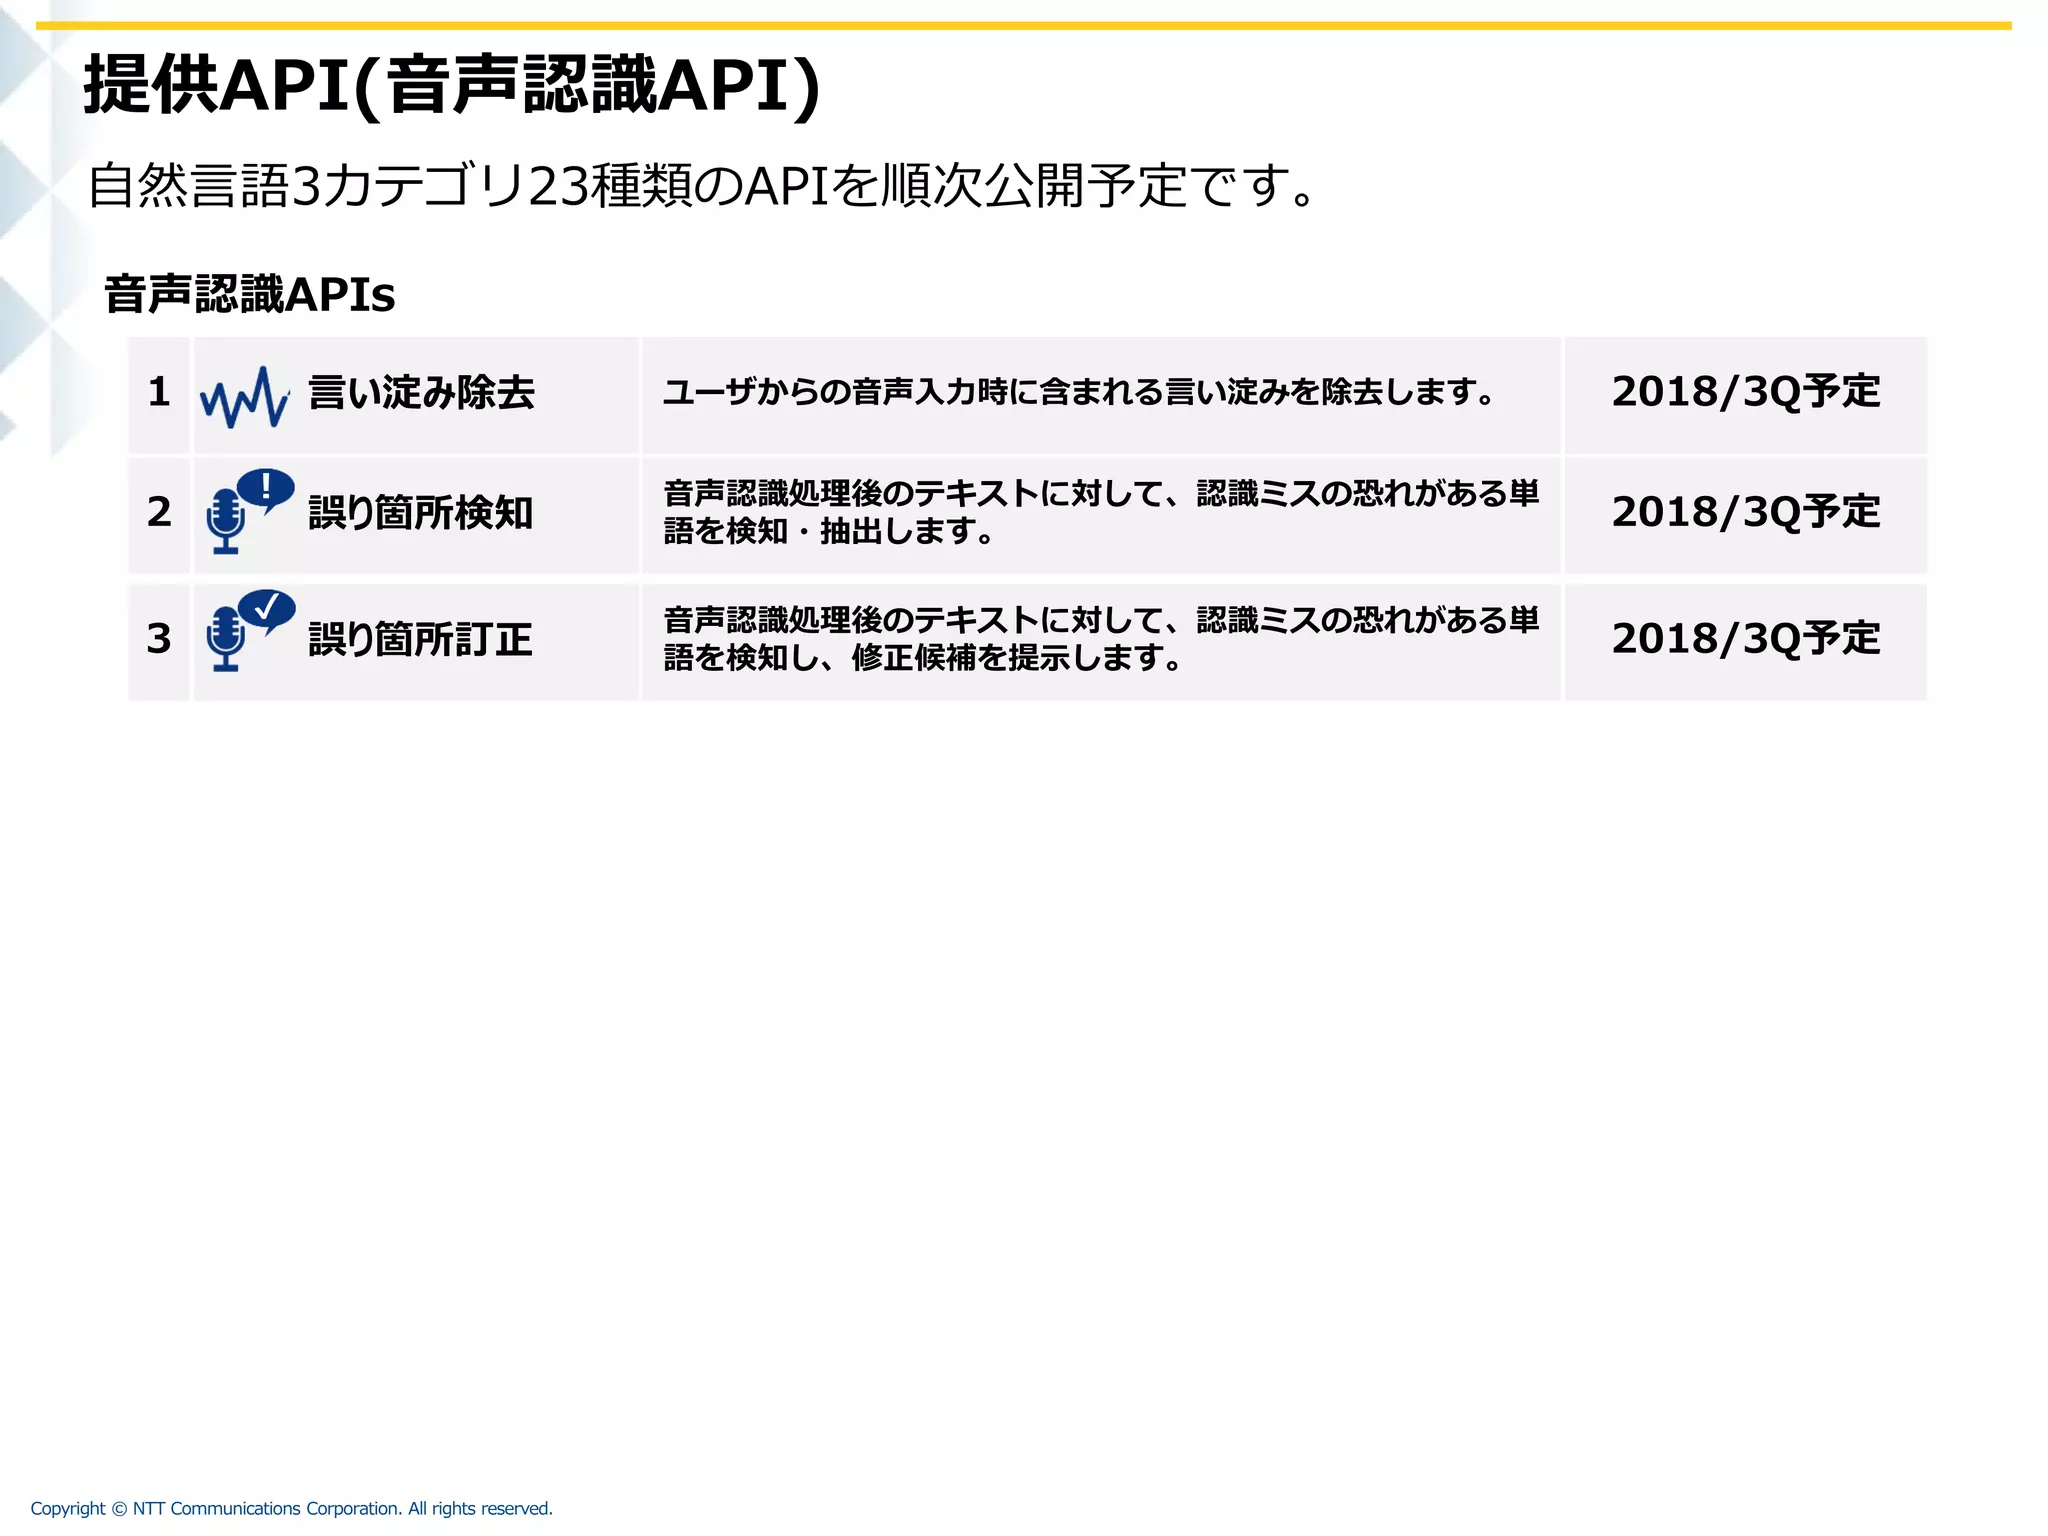
Task: Select the API name 誤り箇所検知
Action: tap(421, 512)
